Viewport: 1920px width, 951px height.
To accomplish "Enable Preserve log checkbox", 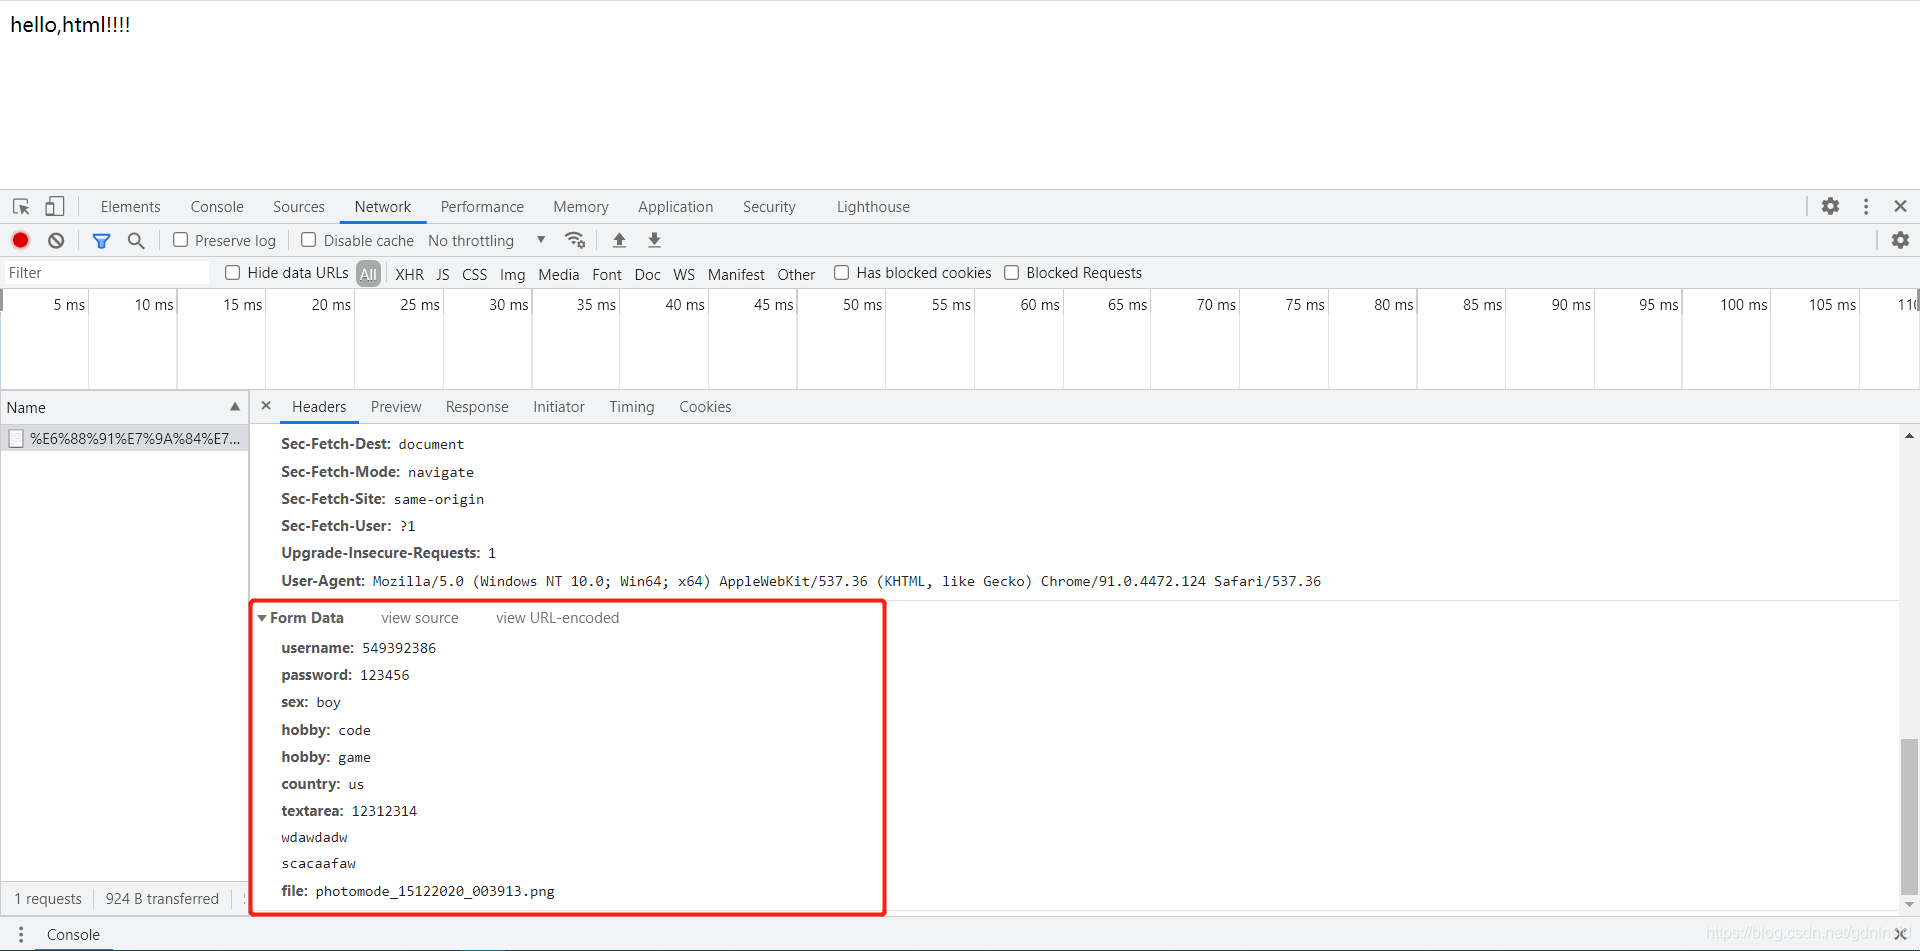I will [x=181, y=240].
